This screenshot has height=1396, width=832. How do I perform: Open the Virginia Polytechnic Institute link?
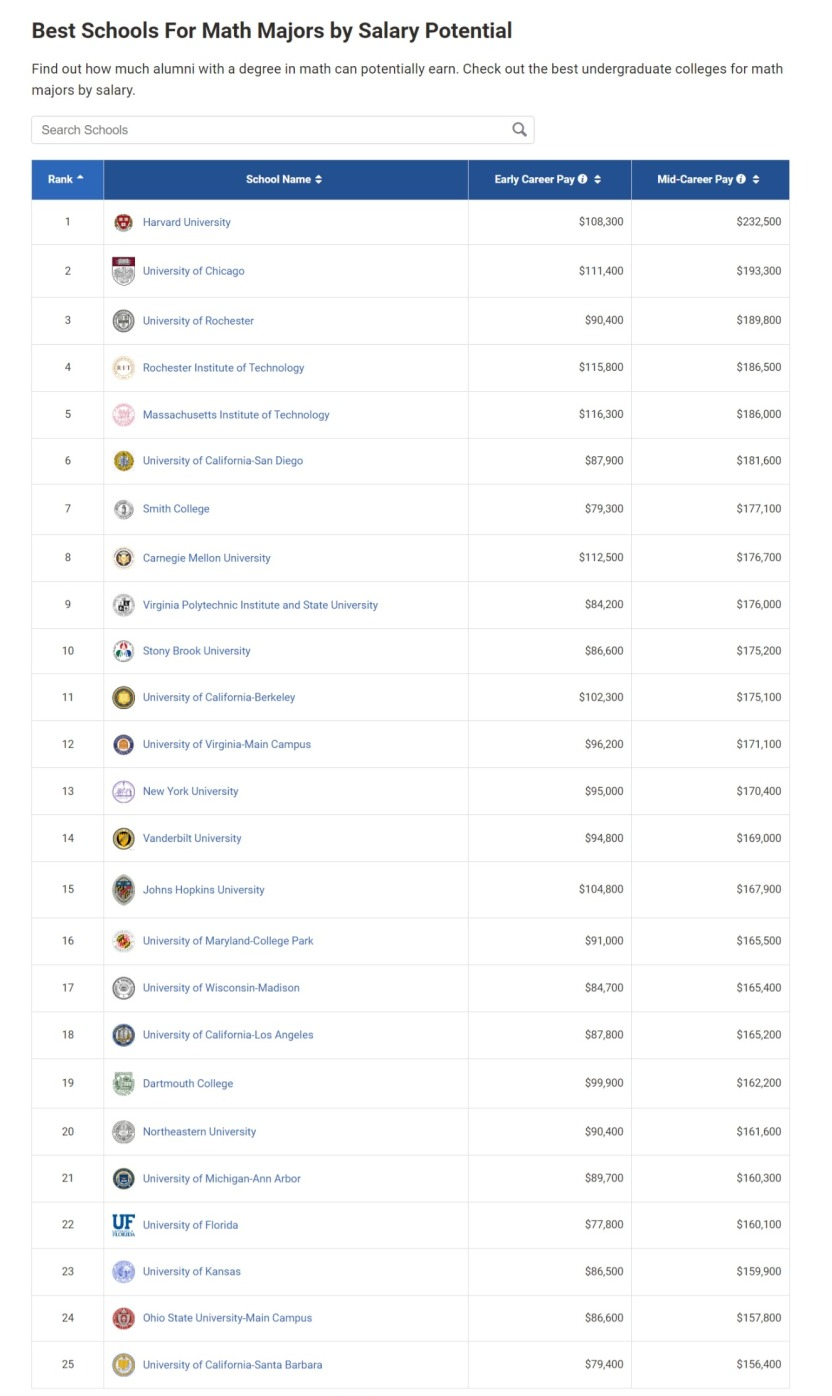click(x=261, y=605)
